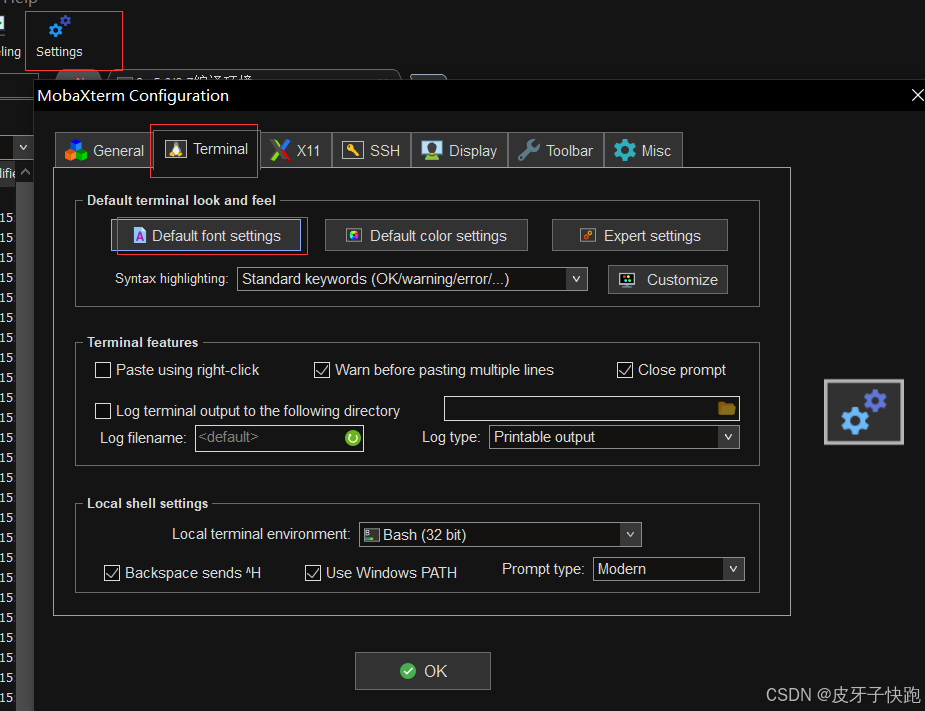Browse for log directory folder icon
Screen dimensions: 925x711
[x=726, y=408]
